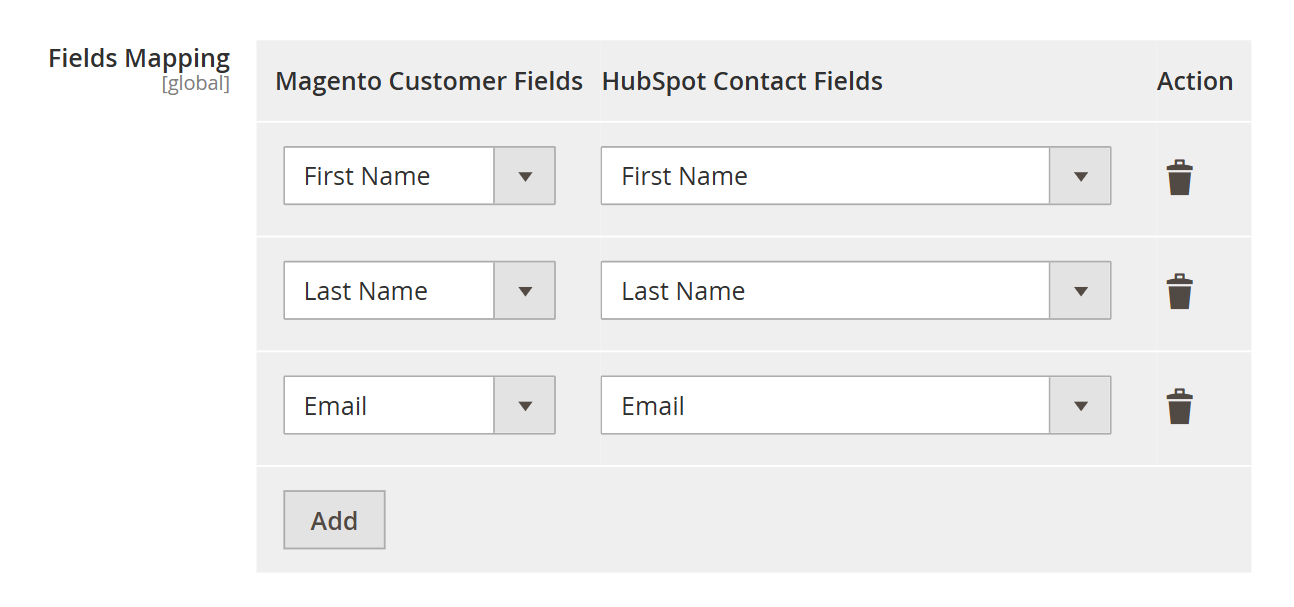The image size is (1294, 607).
Task: Click arrow of HubSpot First Name select
Action: [x=1080, y=176]
